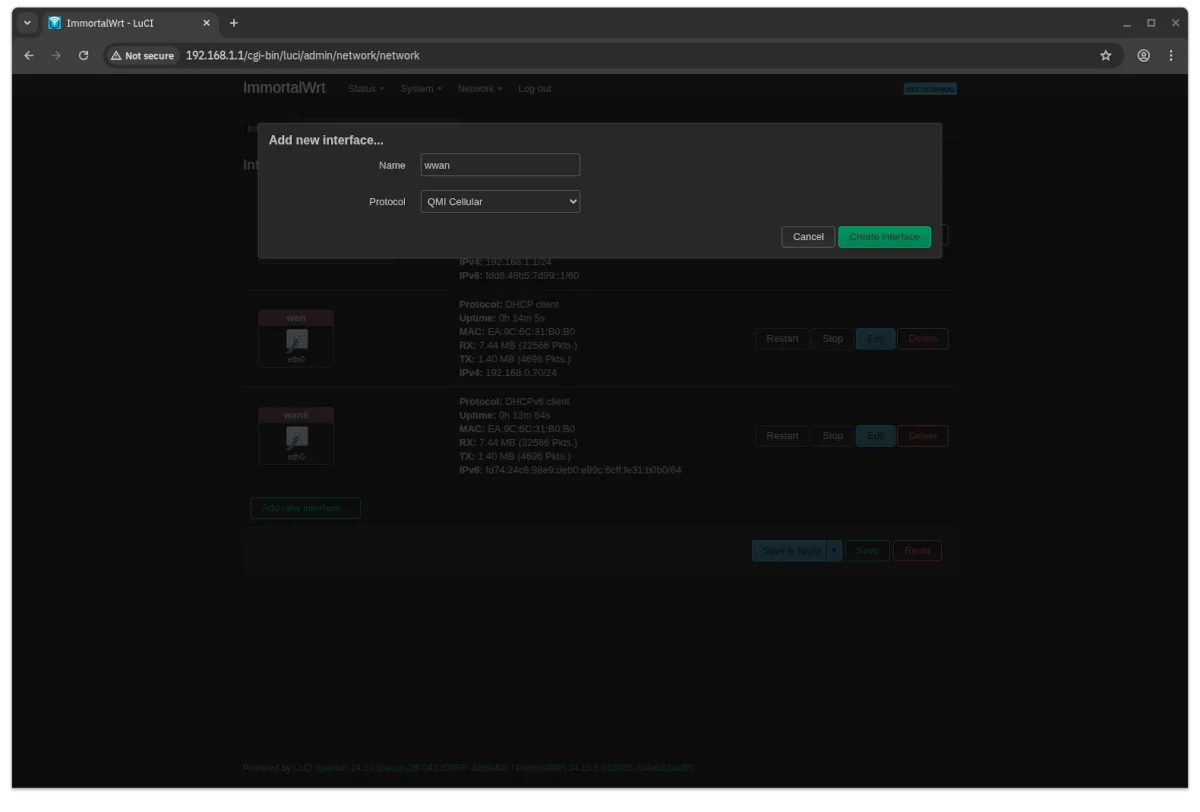This screenshot has height=812, width=1200.
Task: Open Chrome three-dot menu
Action: [x=1171, y=56]
